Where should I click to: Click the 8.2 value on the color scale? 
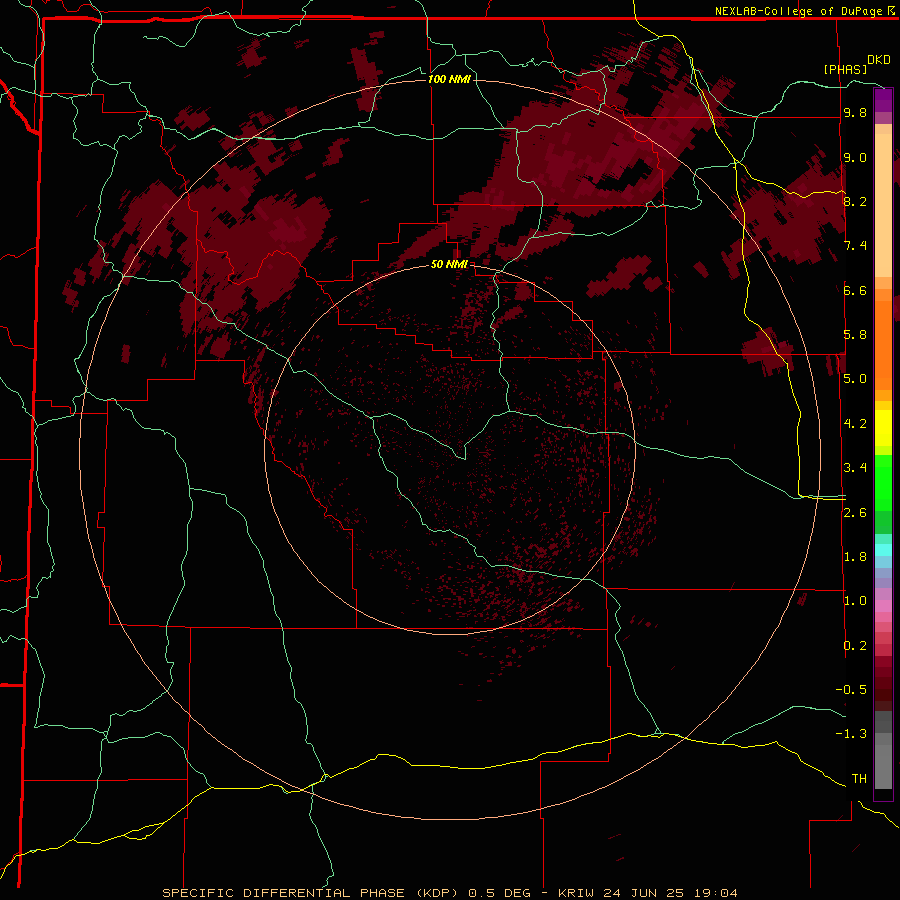[855, 201]
